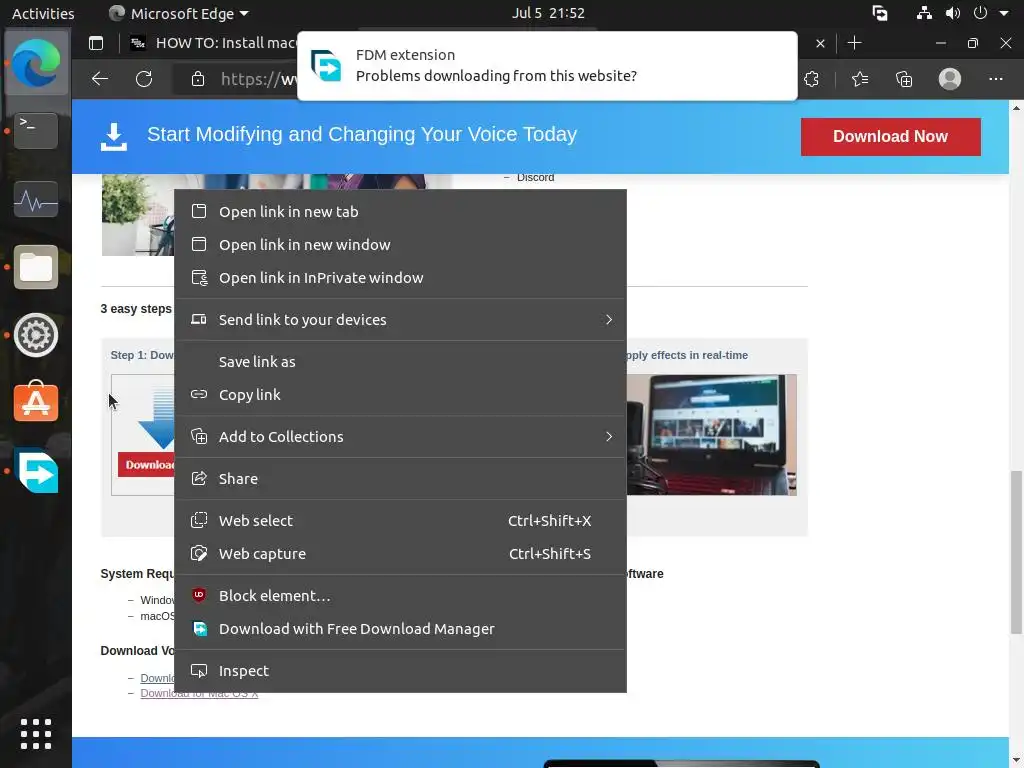Choose Open link in new window
The height and width of the screenshot is (768, 1024).
(x=400, y=244)
